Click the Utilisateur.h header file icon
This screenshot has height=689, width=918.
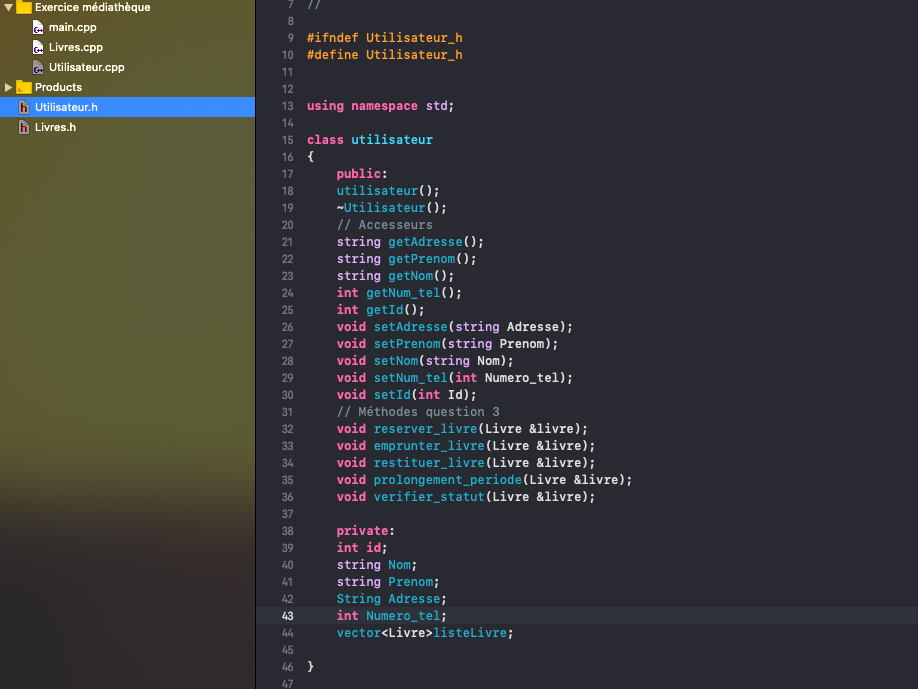pyautogui.click(x=25, y=107)
